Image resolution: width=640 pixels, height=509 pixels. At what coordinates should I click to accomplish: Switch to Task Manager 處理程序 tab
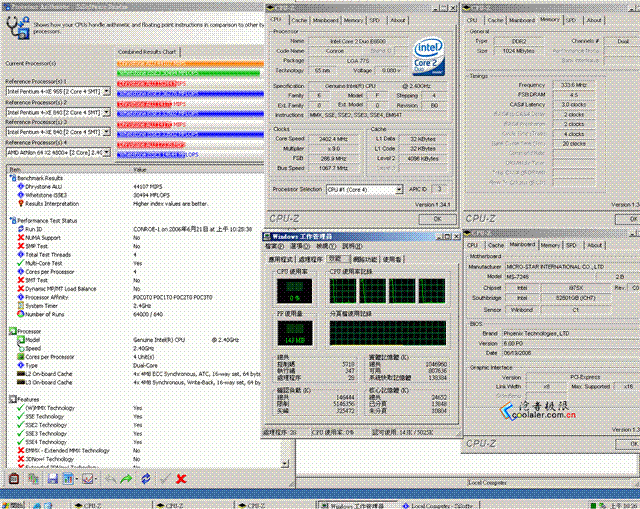click(x=311, y=259)
